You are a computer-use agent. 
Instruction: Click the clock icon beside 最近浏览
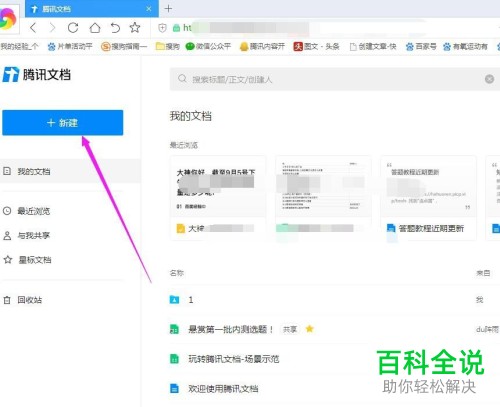click(x=7, y=211)
